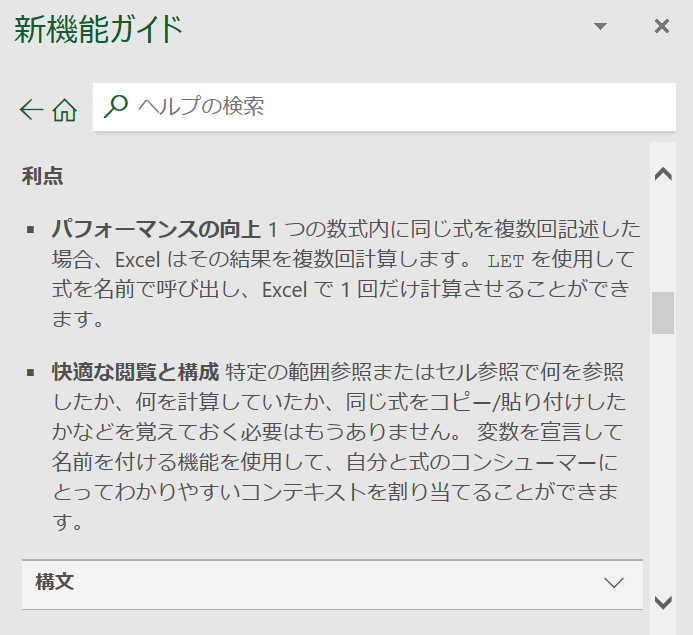Close the 新機能ガイド pane
The image size is (693, 635).
pyautogui.click(x=662, y=27)
